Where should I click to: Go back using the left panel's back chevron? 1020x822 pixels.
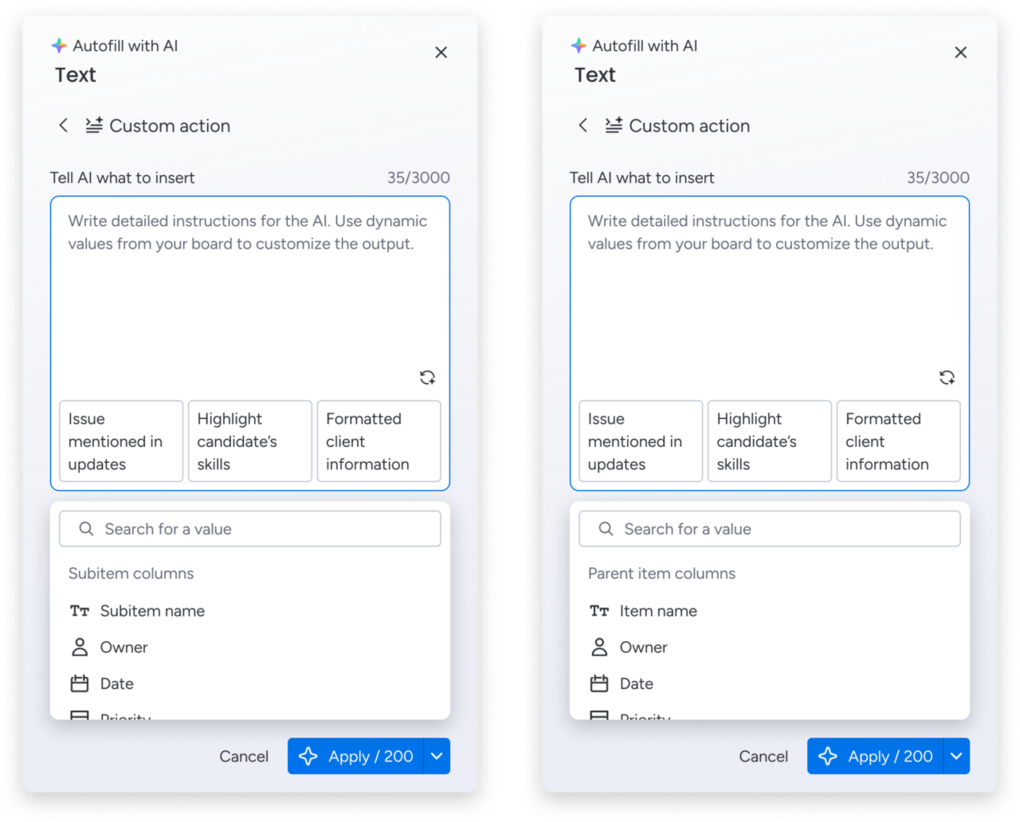(63, 125)
